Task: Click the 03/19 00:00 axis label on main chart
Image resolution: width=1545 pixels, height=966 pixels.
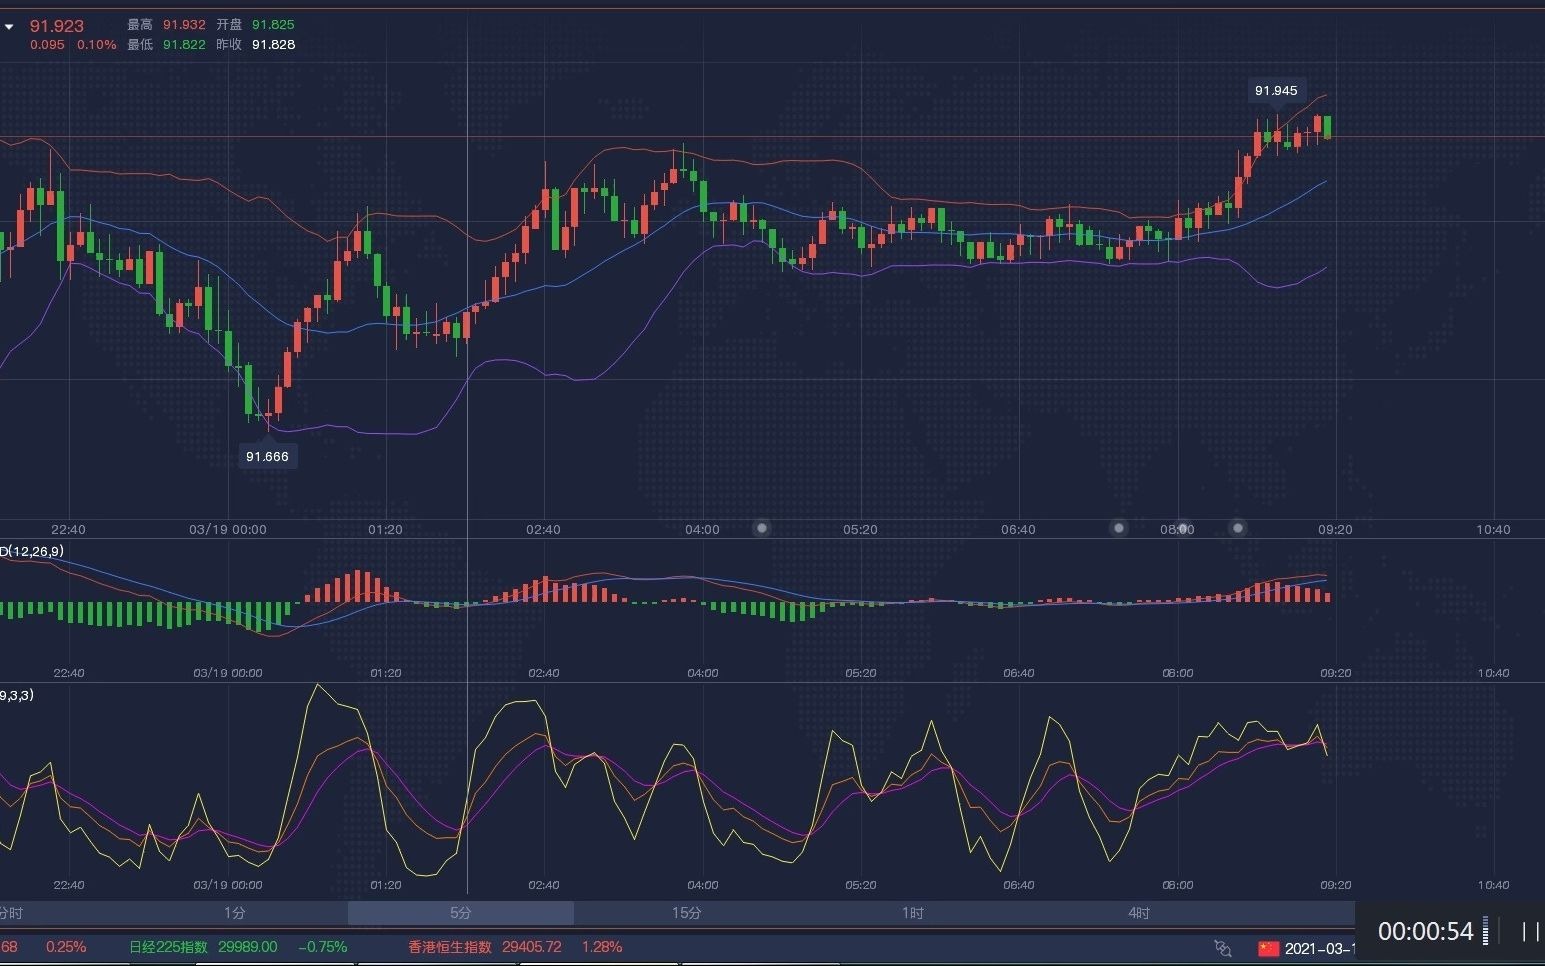Action: pos(228,529)
